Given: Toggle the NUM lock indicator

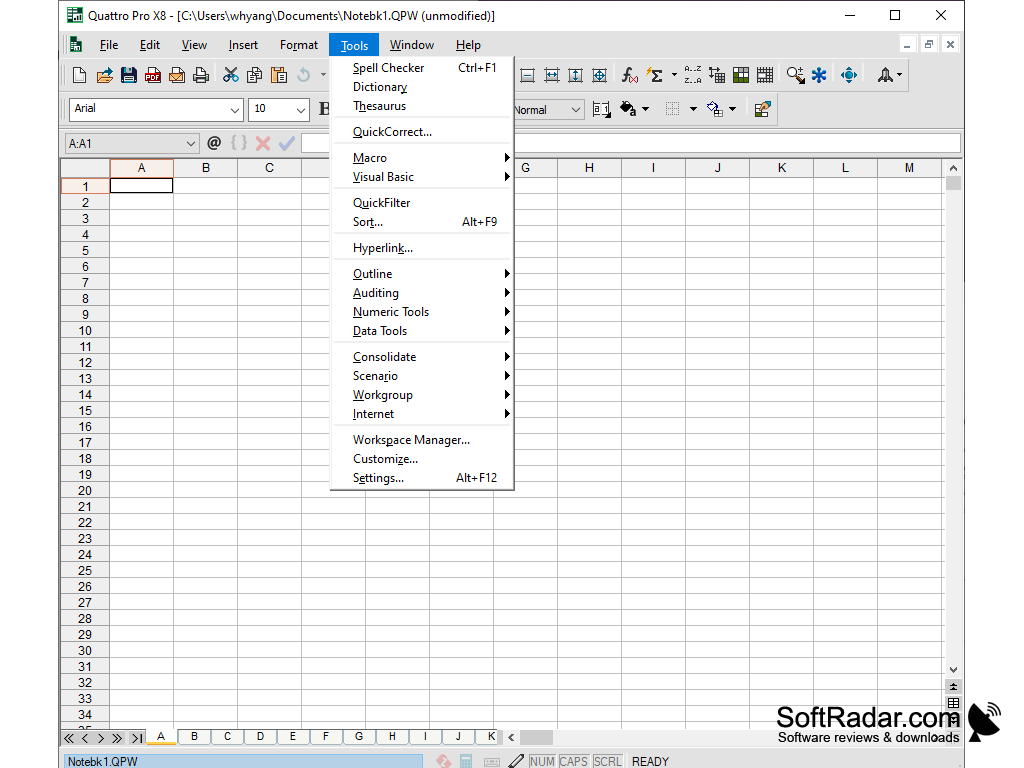Looking at the screenshot, I should [541, 761].
